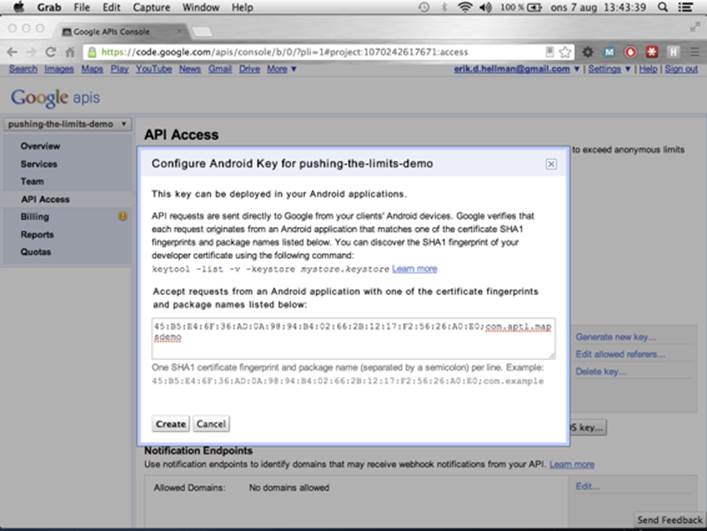The width and height of the screenshot is (707, 531).
Task: Expand the Settings dropdown
Action: 609,69
